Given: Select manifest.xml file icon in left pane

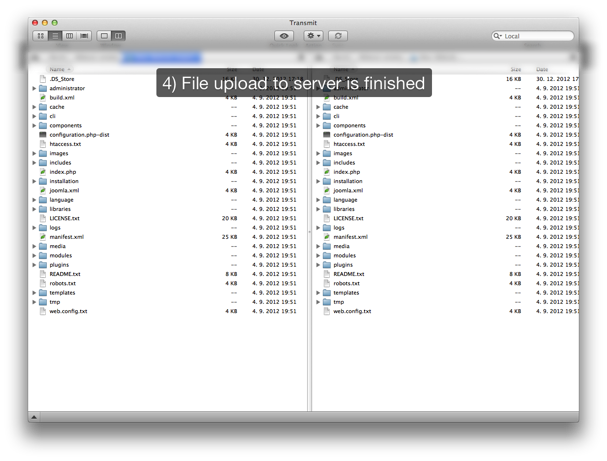Looking at the screenshot, I should (x=43, y=237).
